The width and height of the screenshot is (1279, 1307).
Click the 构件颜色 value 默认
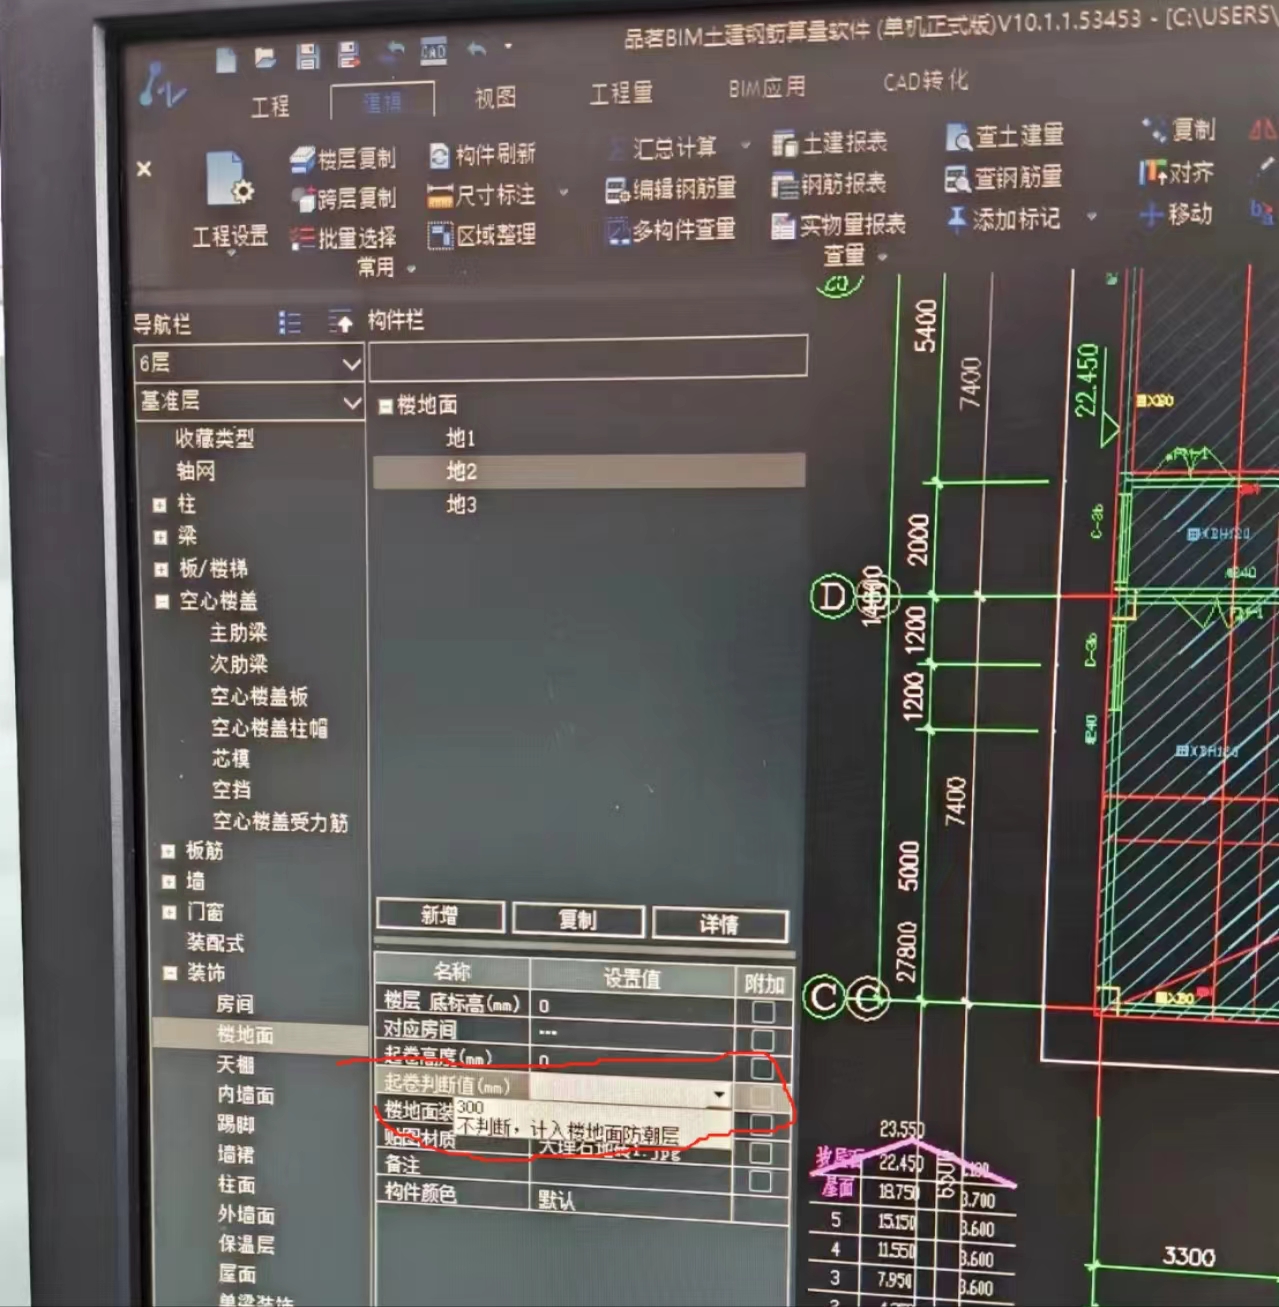tap(556, 1199)
